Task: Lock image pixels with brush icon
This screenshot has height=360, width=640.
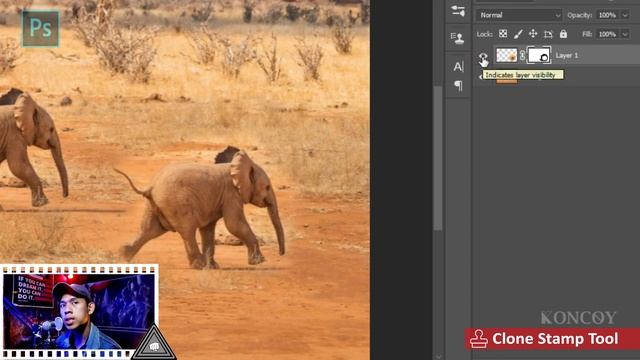Action: 518,34
